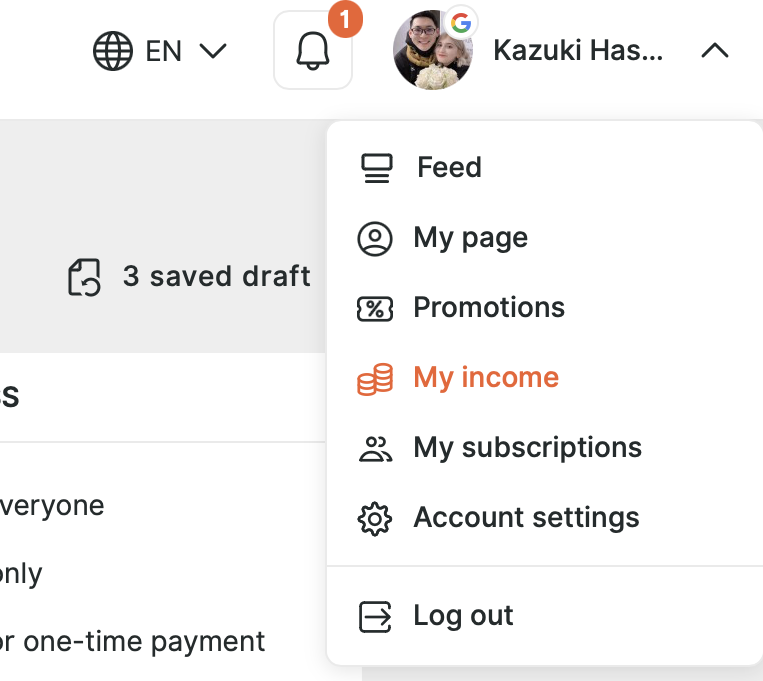This screenshot has width=763, height=681.
Task: Click the globe language icon
Action: point(113,51)
